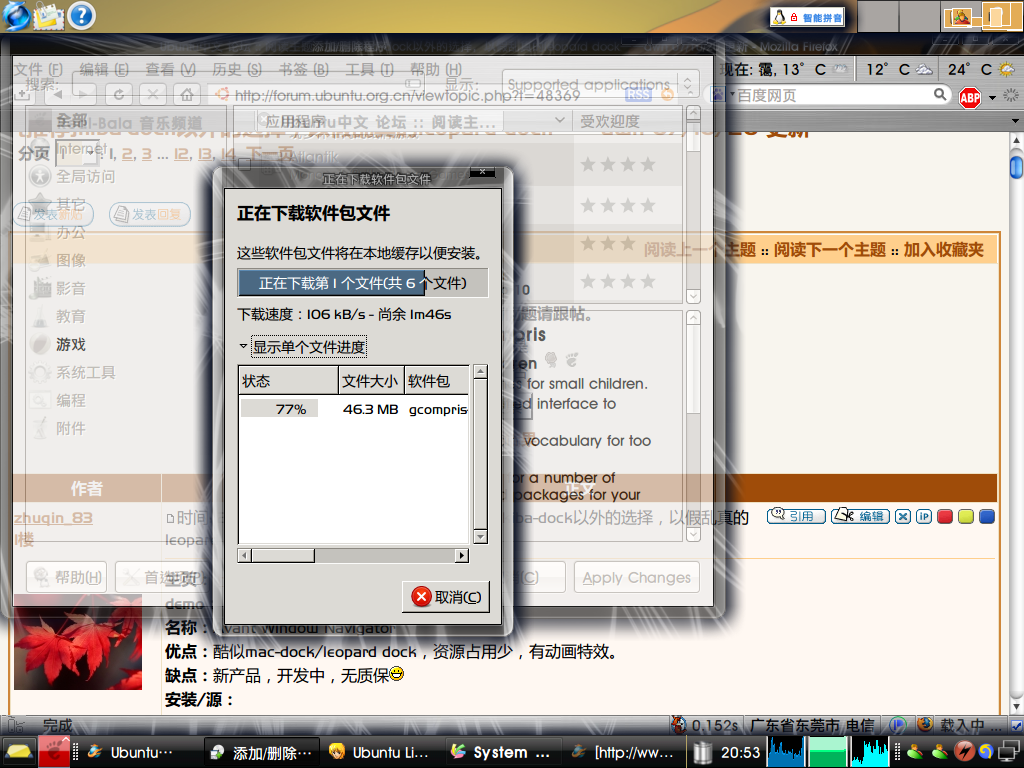Click the Adblock Plus ABP icon in Firefox
The width and height of the screenshot is (1024, 768).
970,97
